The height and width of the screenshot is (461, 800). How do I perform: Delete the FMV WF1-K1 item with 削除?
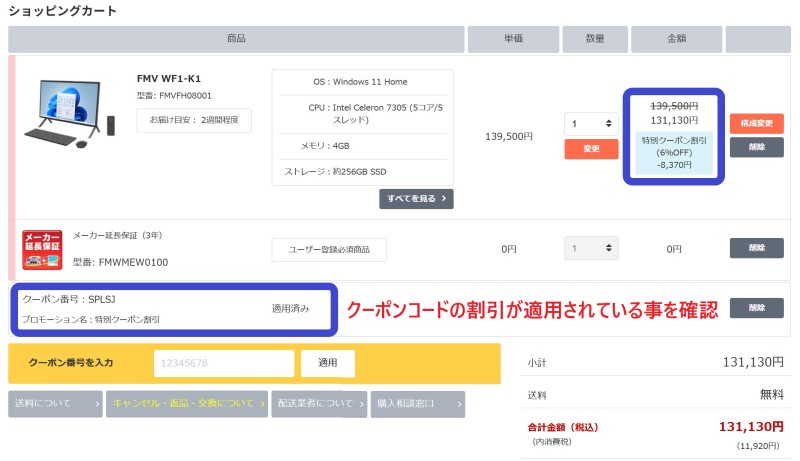757,147
